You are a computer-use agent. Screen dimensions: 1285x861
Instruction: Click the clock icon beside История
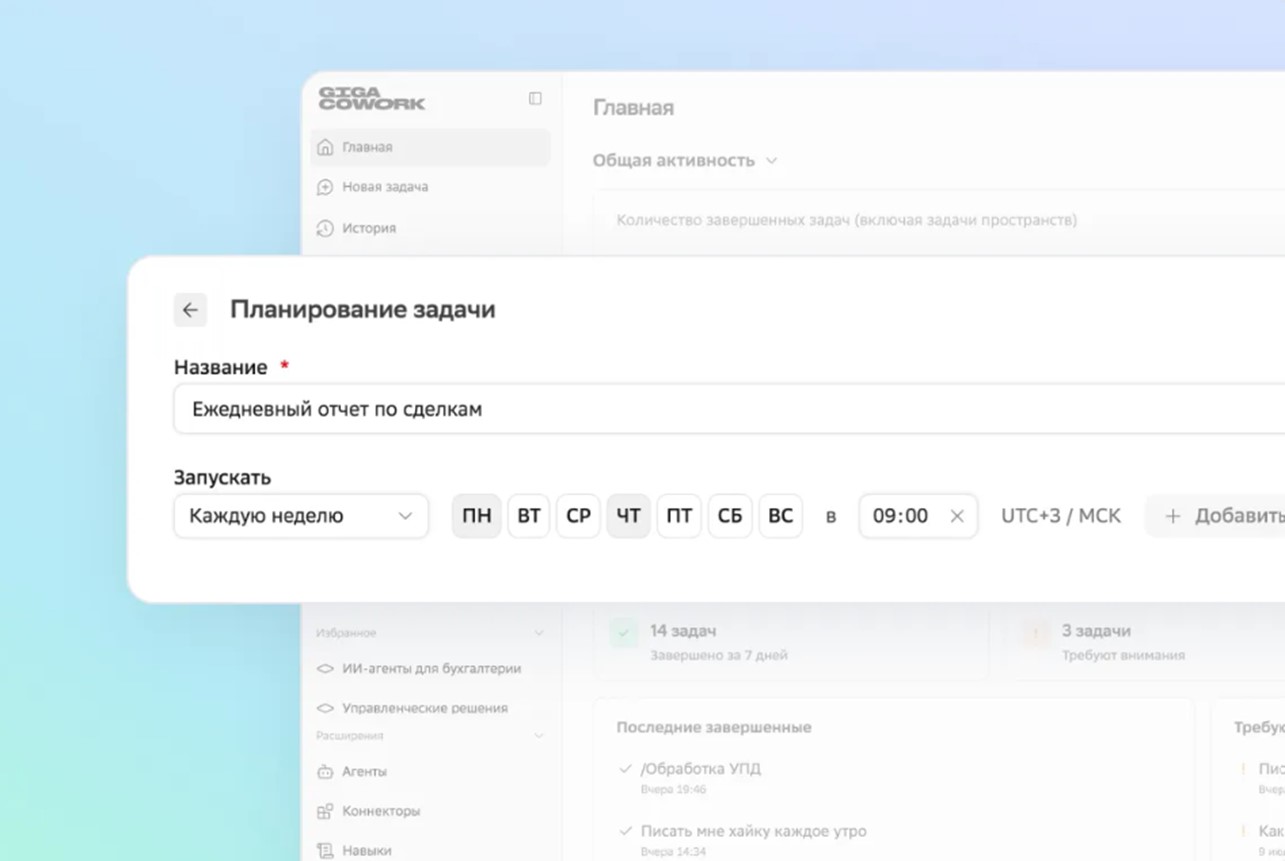[x=325, y=228]
